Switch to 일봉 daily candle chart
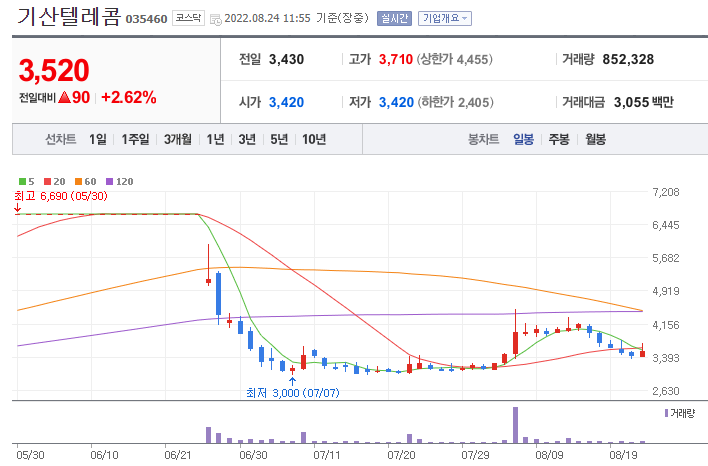 coord(523,139)
